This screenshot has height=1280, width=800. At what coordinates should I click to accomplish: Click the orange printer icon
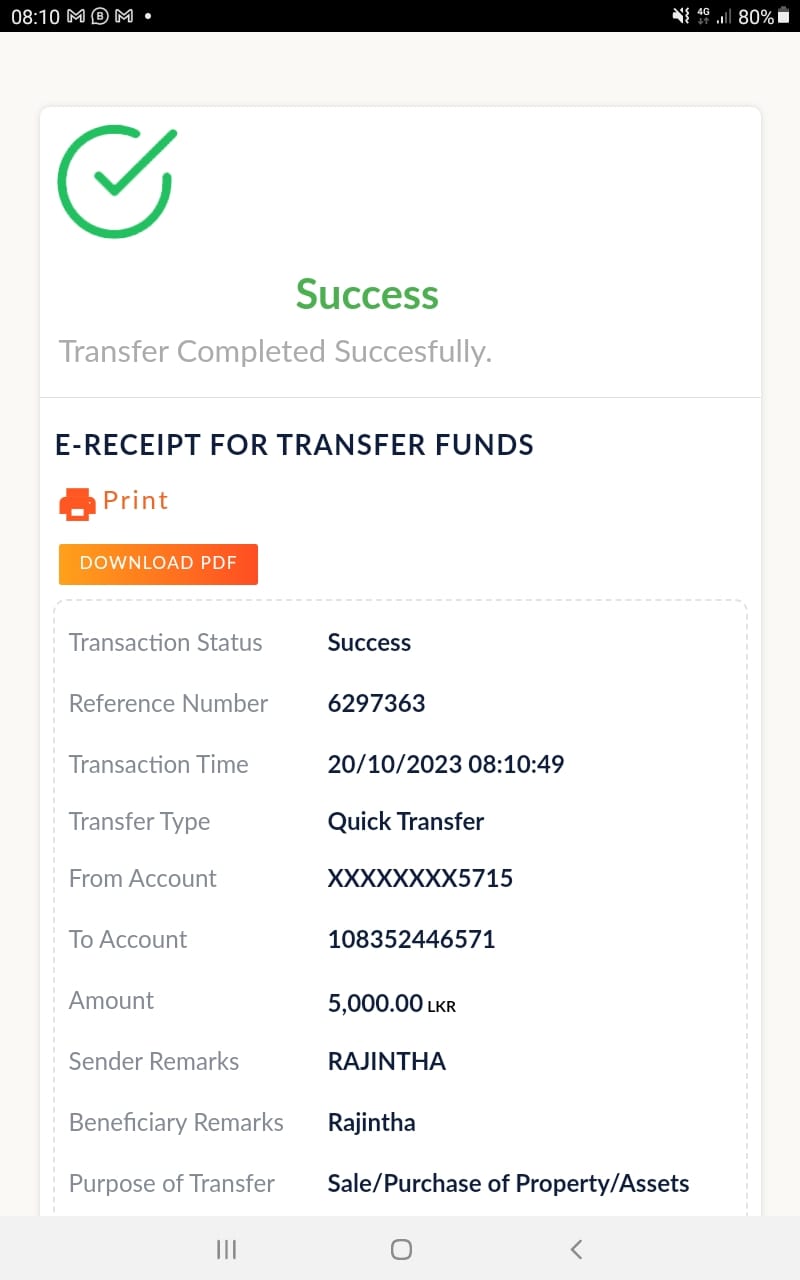(x=77, y=503)
